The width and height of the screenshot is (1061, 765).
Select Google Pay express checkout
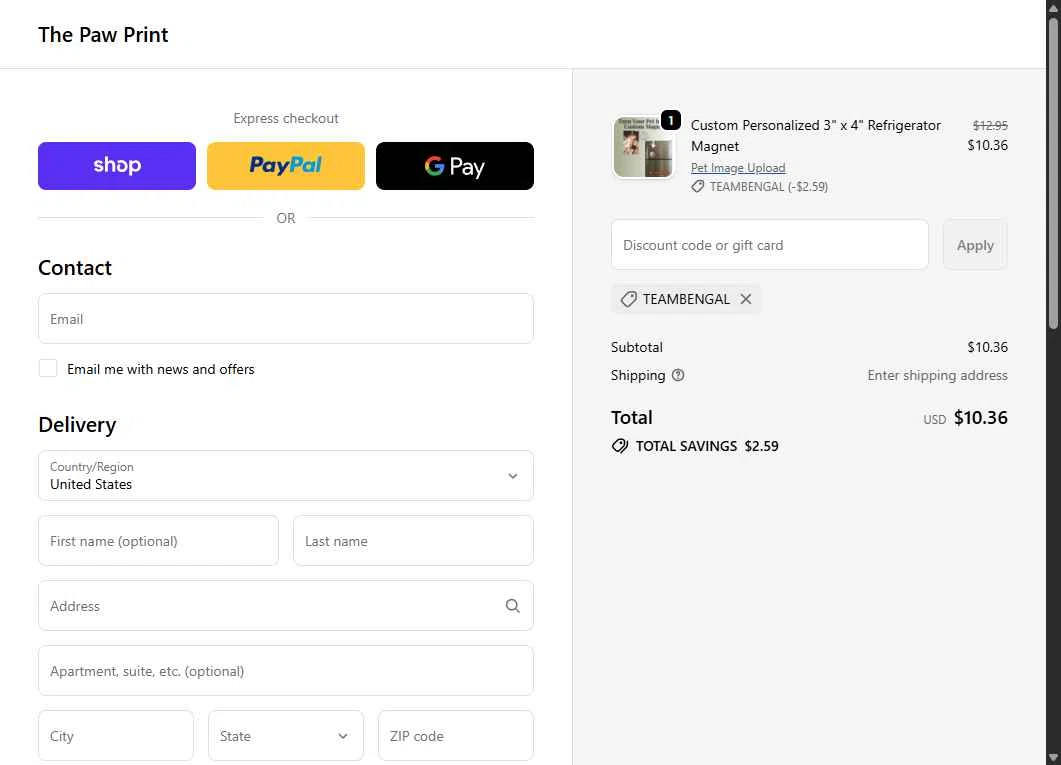tap(455, 166)
